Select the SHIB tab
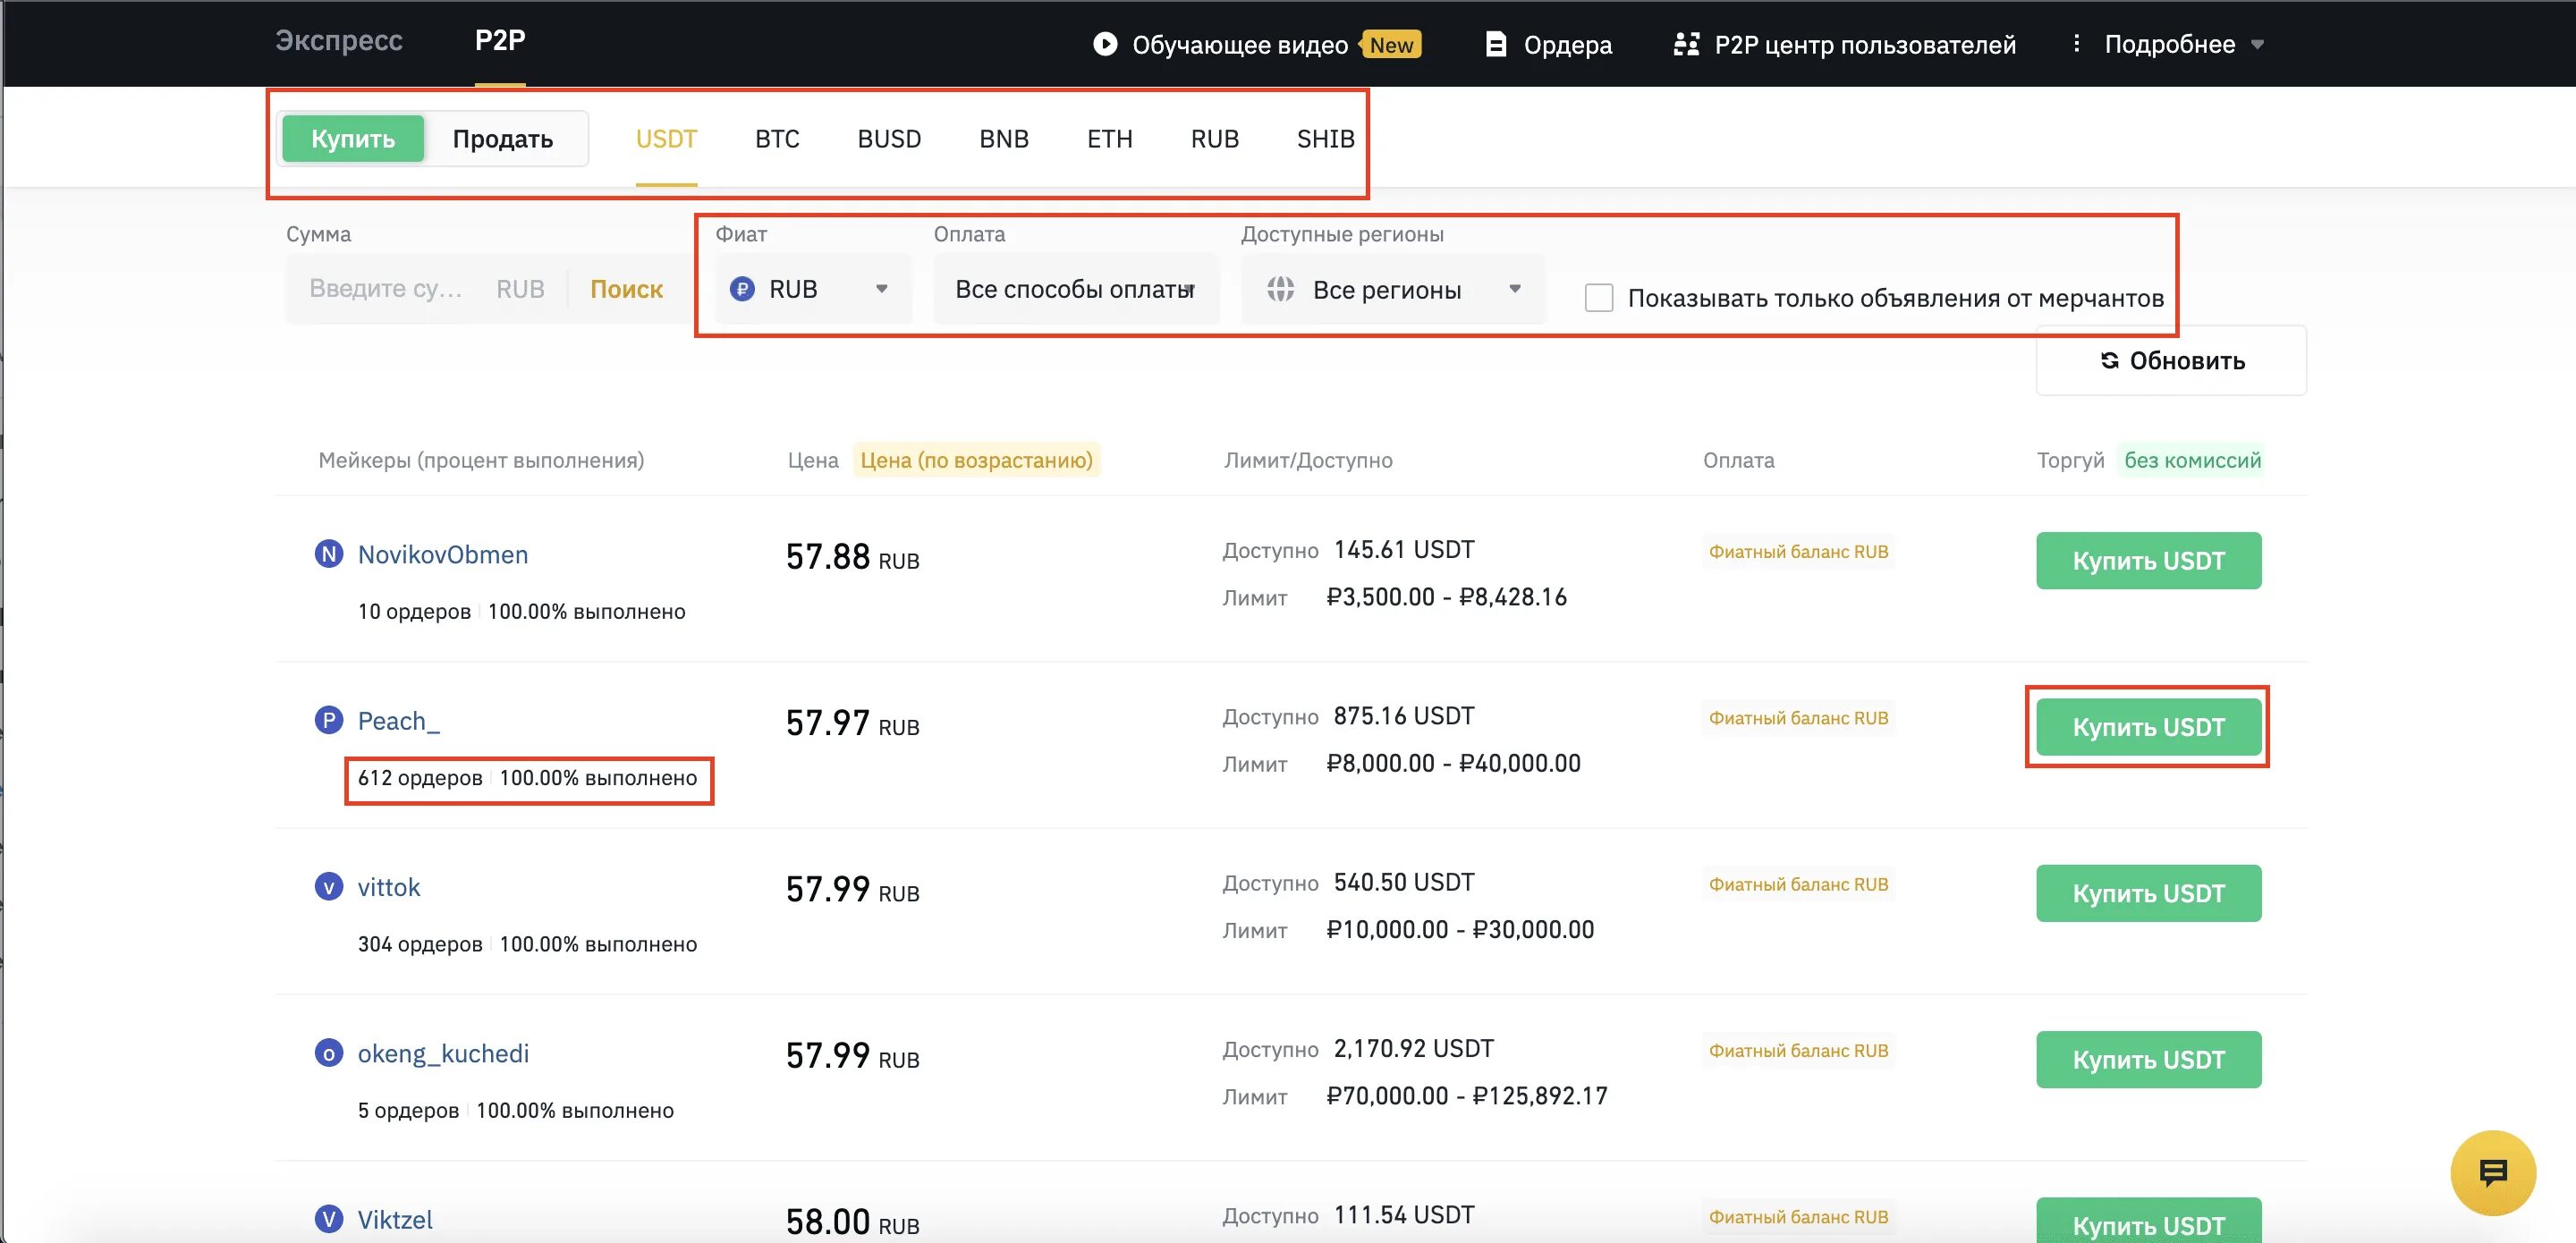This screenshot has height=1243, width=2576. pyautogui.click(x=1326, y=138)
